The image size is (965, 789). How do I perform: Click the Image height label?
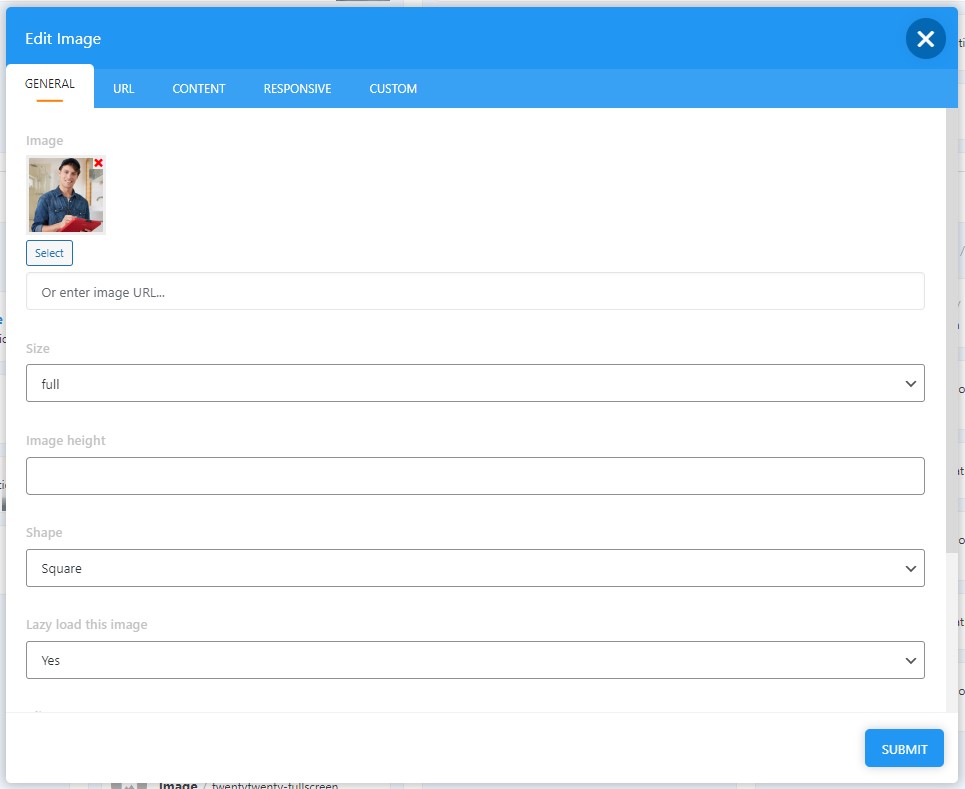(x=66, y=441)
